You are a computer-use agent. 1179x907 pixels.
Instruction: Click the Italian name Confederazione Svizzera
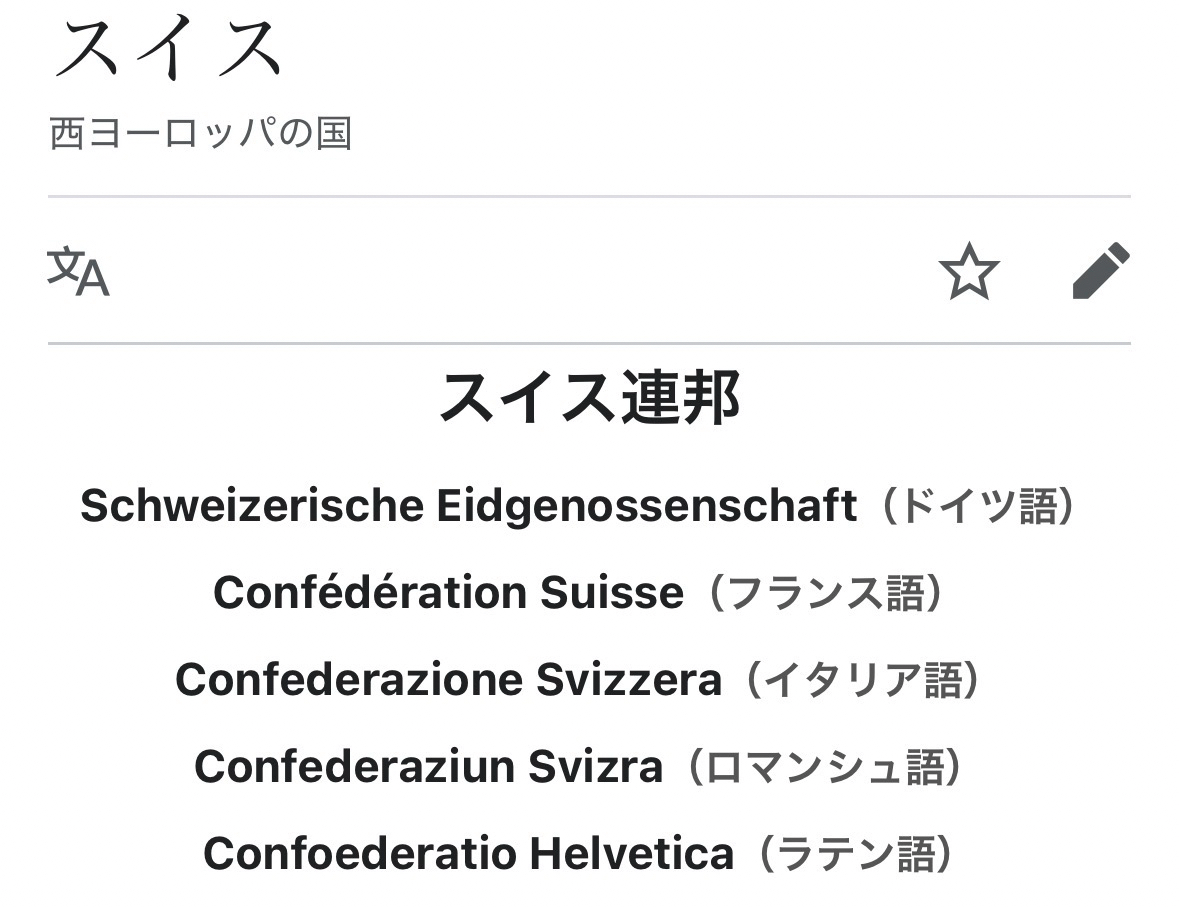pyautogui.click(x=448, y=681)
